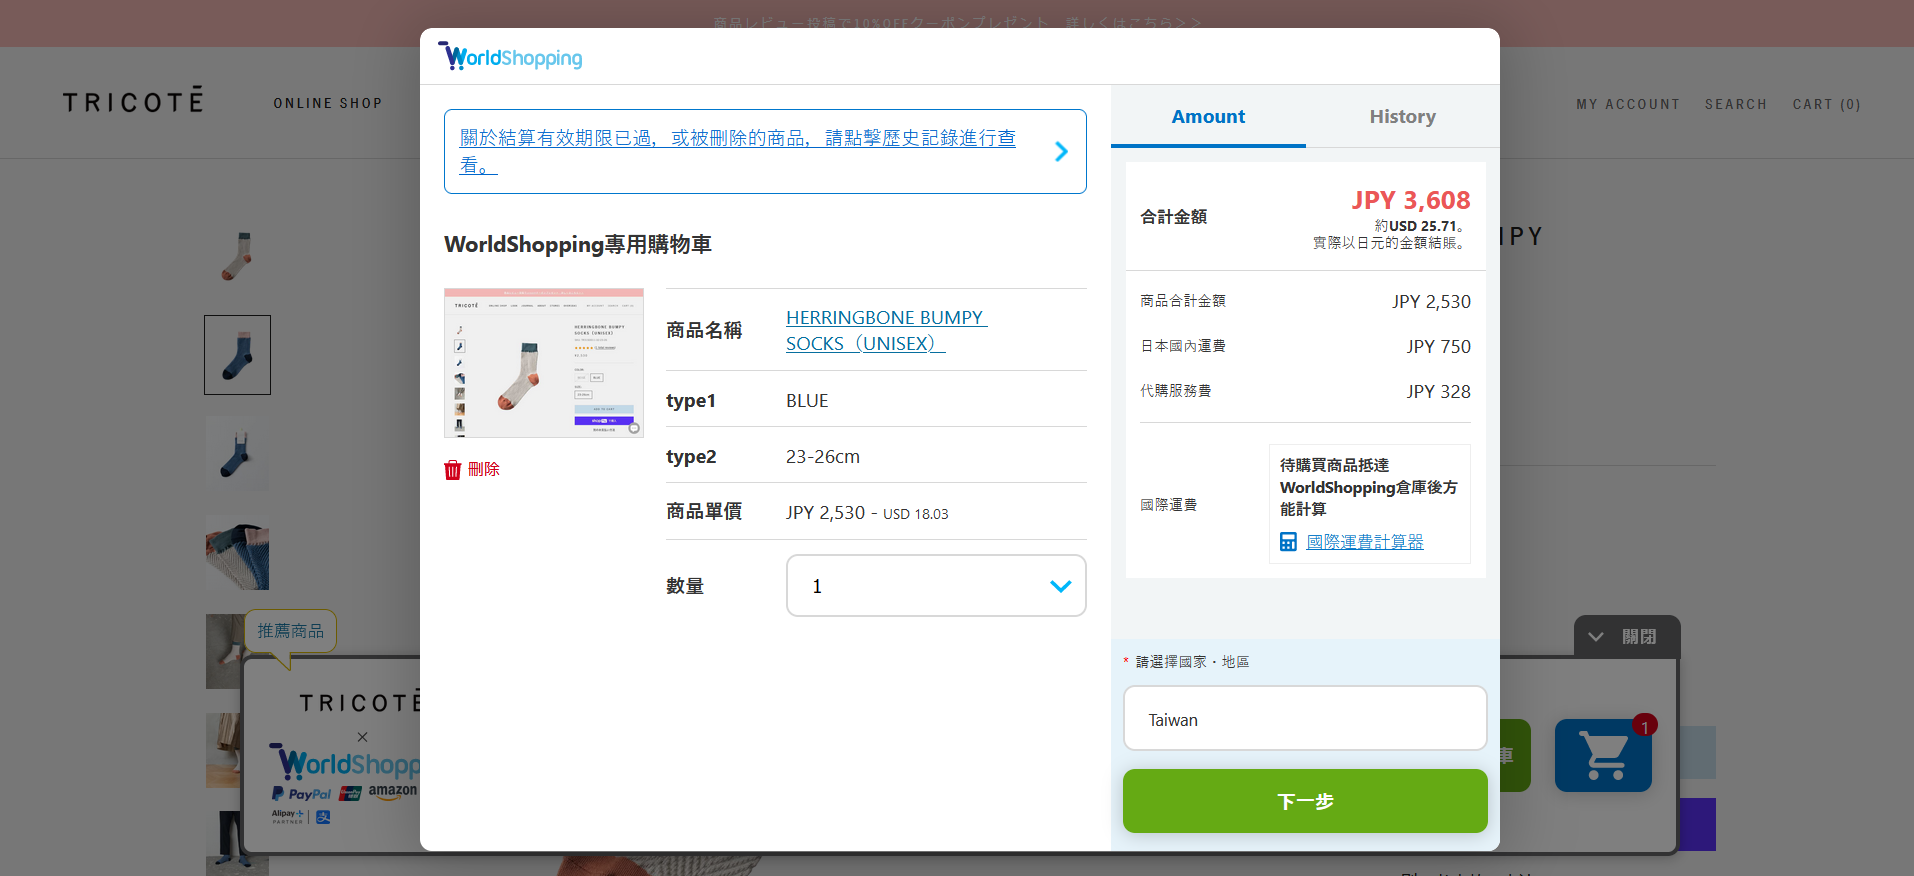Click the 推薦商品 speech bubble label

click(291, 631)
